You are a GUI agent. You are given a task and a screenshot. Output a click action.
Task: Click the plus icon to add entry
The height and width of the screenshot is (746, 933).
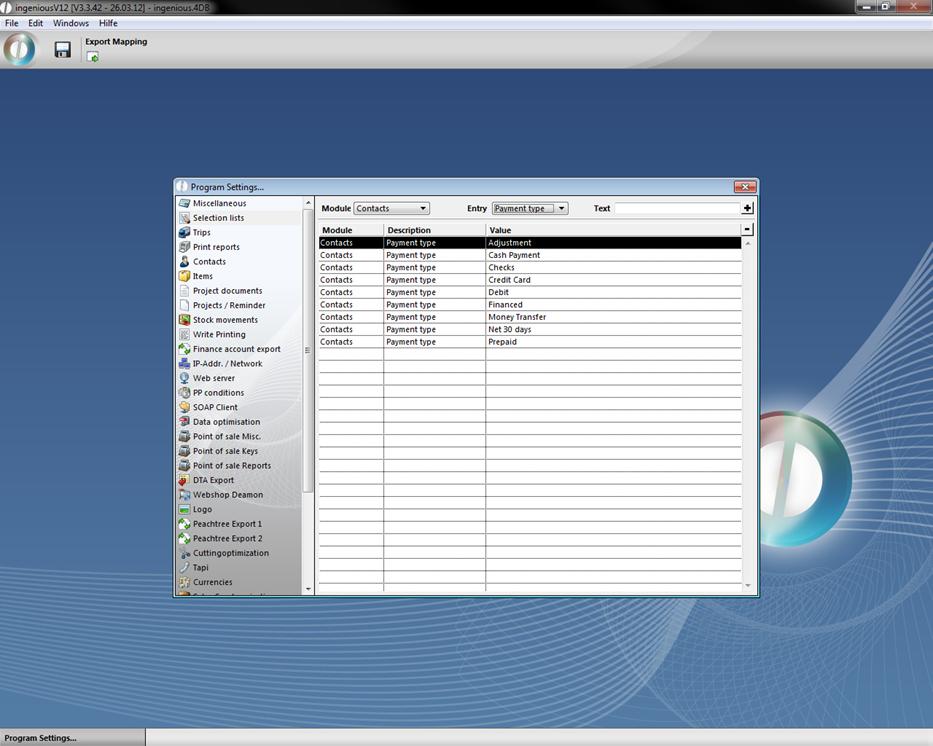[747, 208]
